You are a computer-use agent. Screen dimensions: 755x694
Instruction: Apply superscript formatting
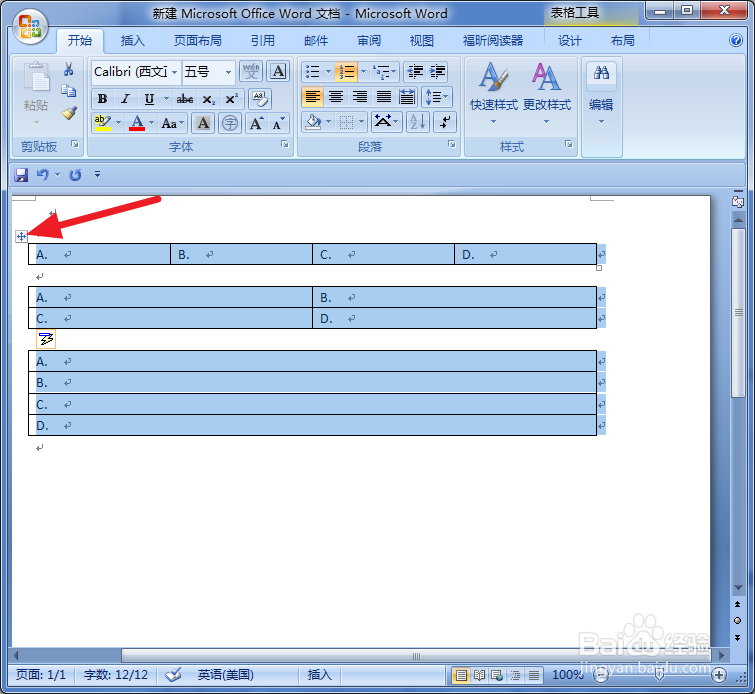(232, 99)
